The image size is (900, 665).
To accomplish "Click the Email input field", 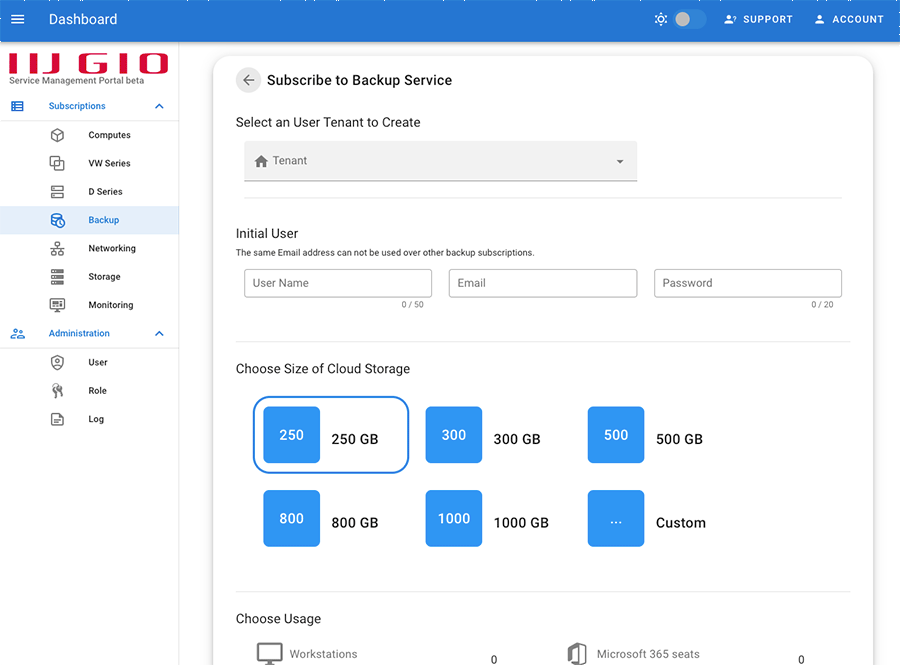I will (x=542, y=283).
